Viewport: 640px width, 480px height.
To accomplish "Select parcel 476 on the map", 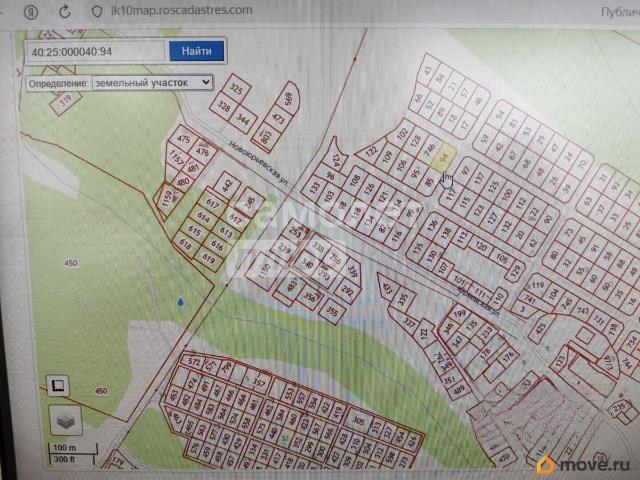I will click(x=202, y=151).
